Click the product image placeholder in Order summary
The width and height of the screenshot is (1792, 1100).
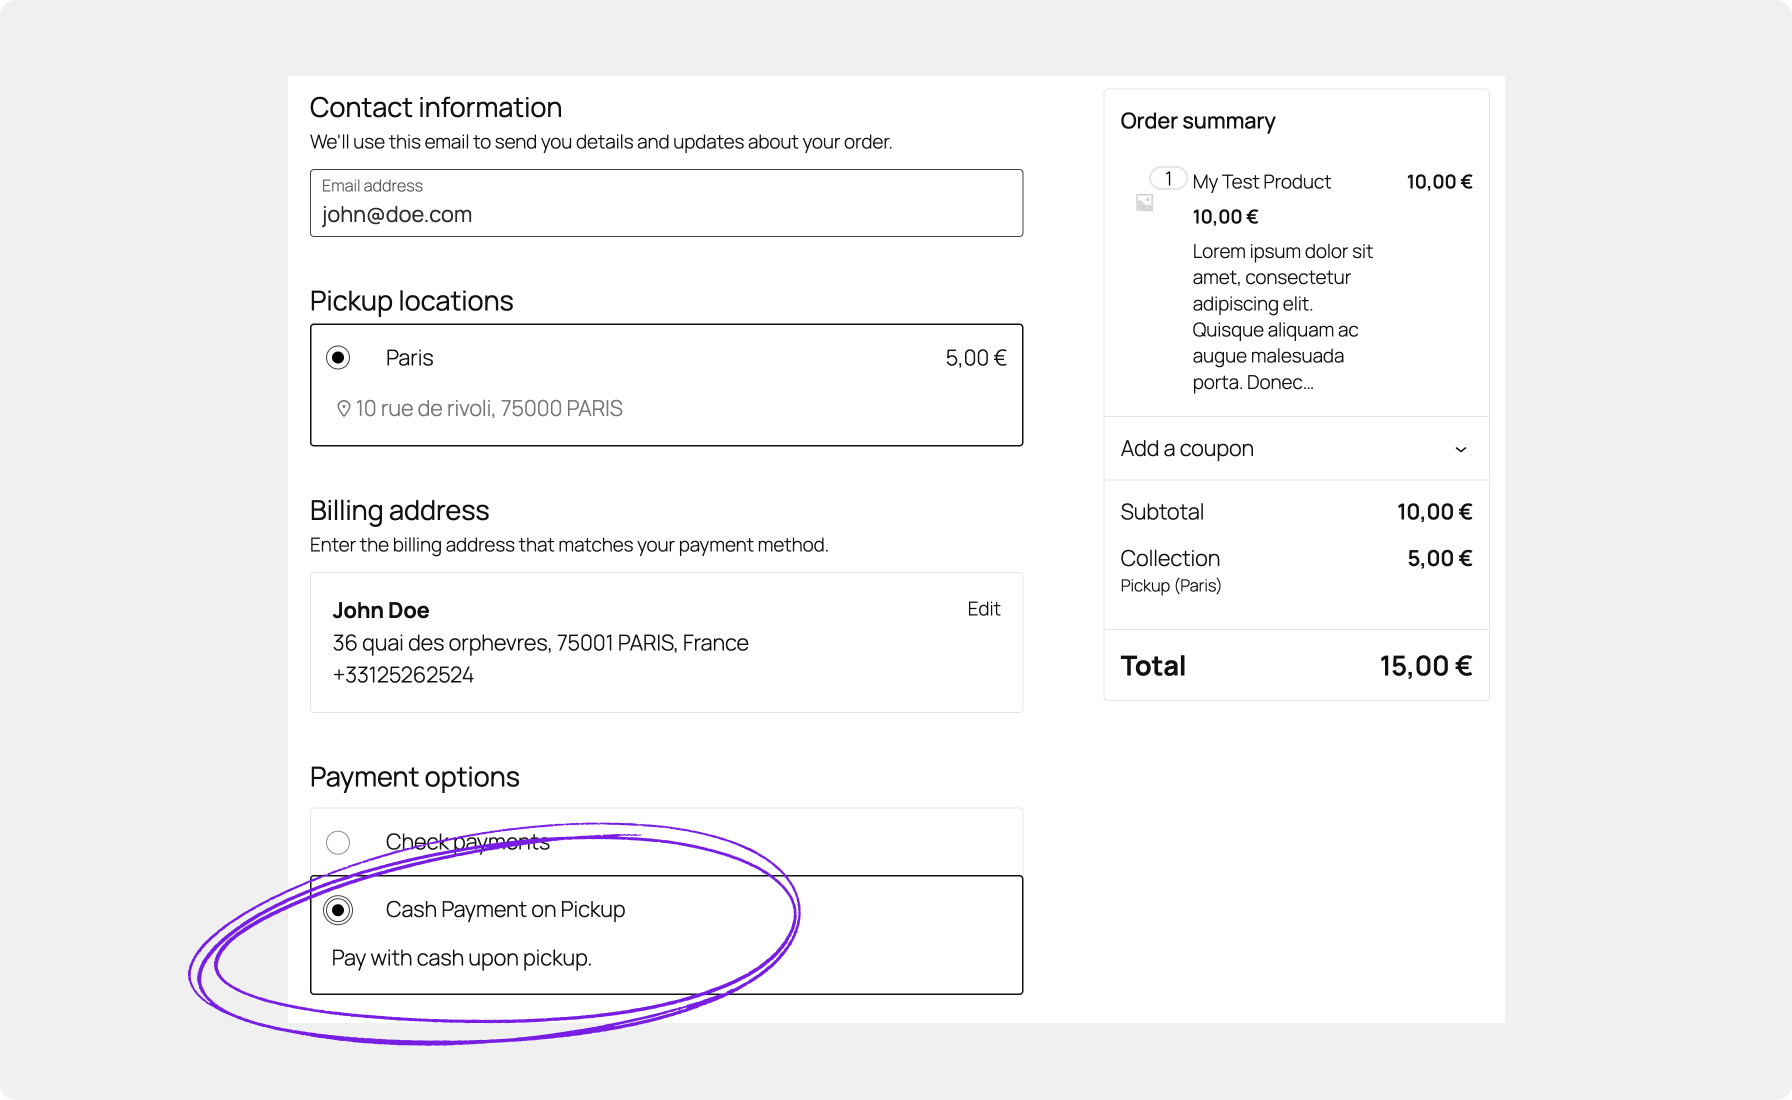coord(1145,203)
